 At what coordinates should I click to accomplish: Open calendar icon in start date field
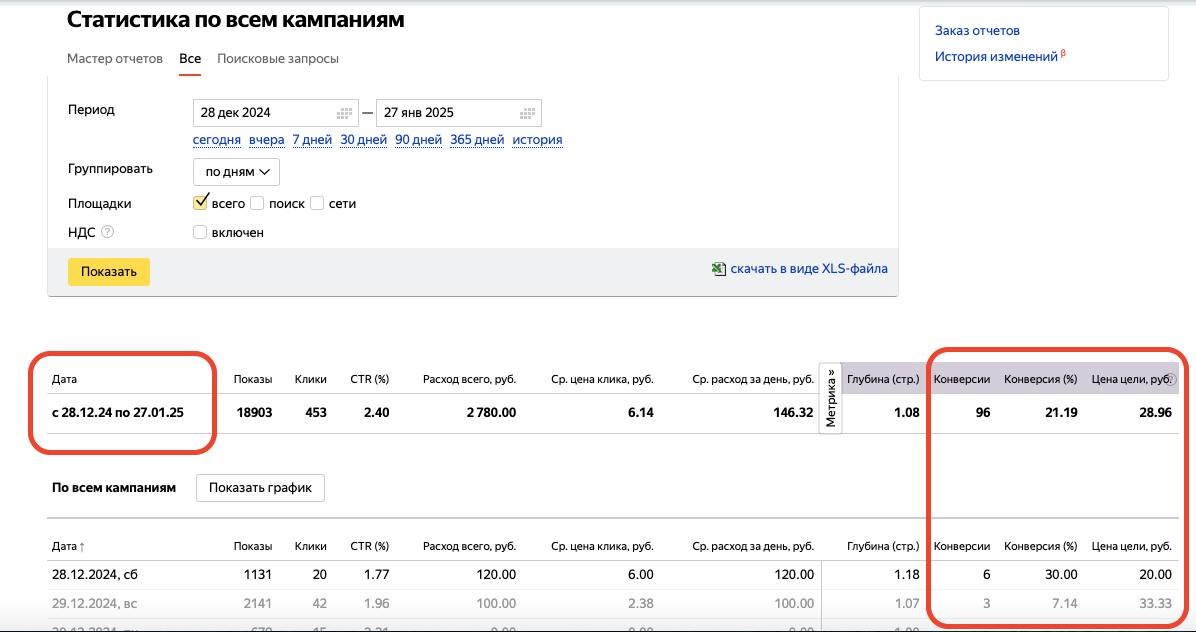click(344, 113)
